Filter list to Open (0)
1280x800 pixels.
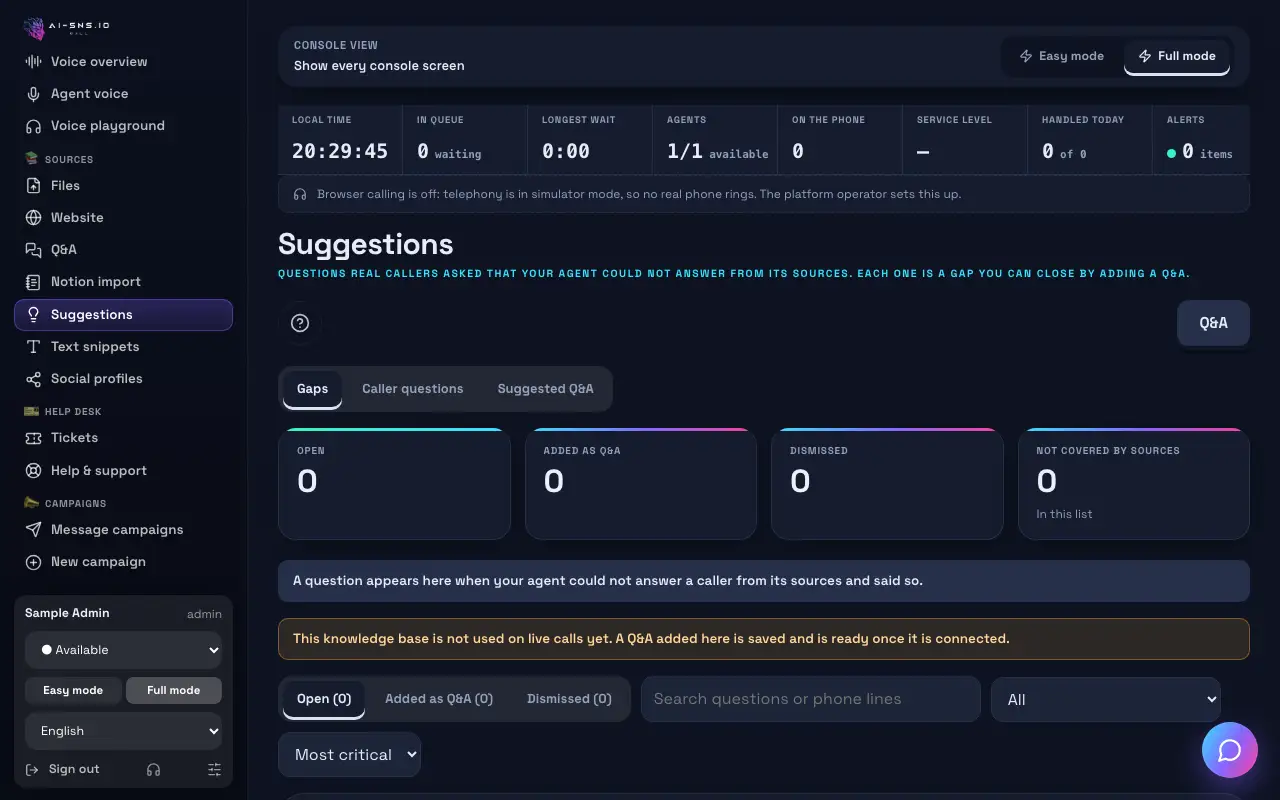pos(324,699)
